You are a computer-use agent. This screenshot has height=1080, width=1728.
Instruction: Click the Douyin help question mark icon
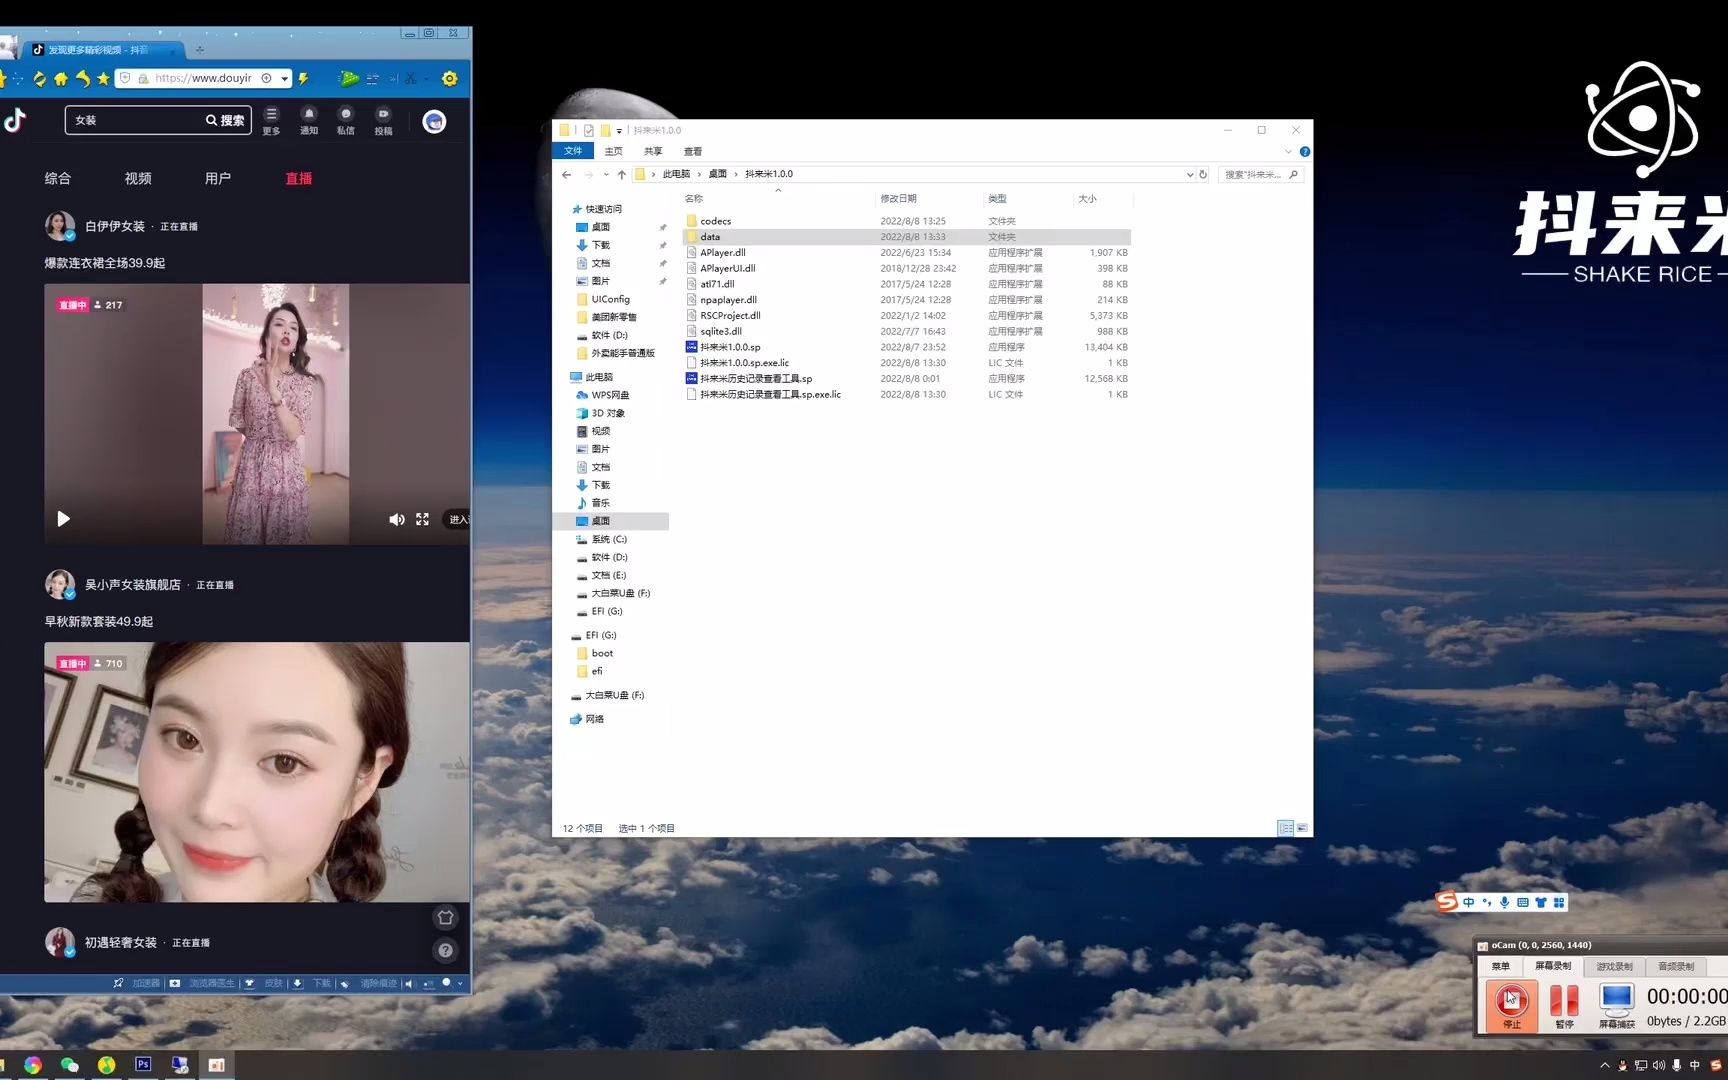point(446,950)
